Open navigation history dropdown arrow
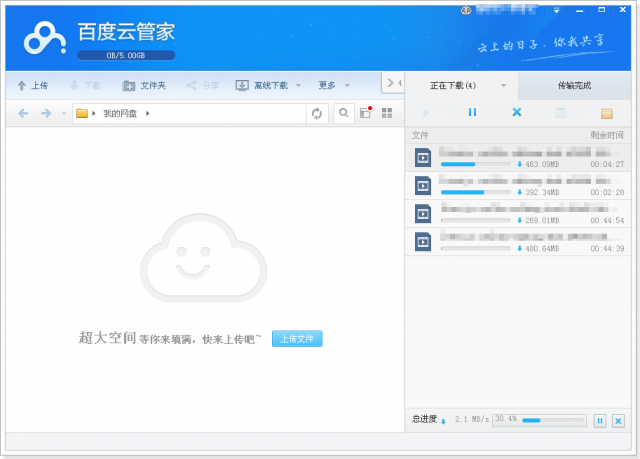Viewport: 640px width, 459px height. 63,113
